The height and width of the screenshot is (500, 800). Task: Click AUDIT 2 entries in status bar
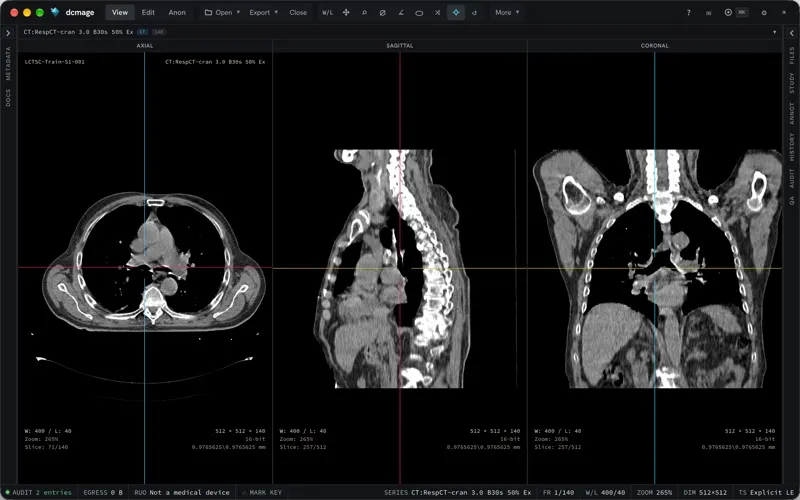pyautogui.click(x=42, y=492)
